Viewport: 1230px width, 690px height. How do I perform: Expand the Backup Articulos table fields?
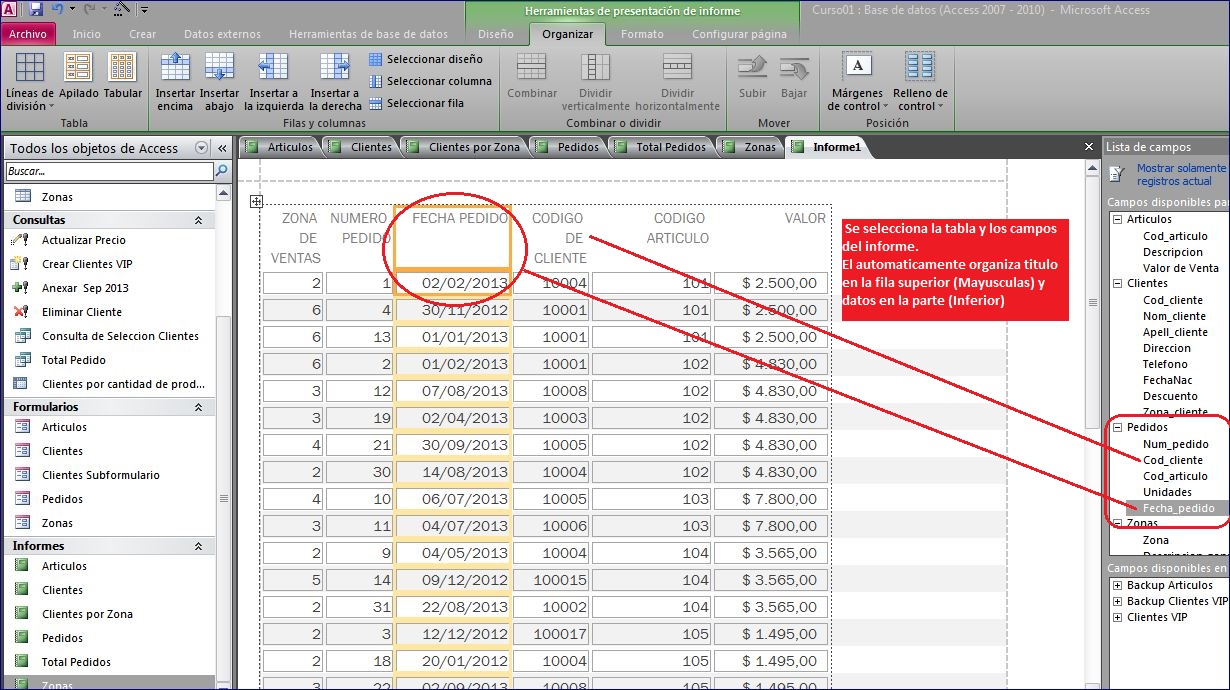pos(1118,586)
